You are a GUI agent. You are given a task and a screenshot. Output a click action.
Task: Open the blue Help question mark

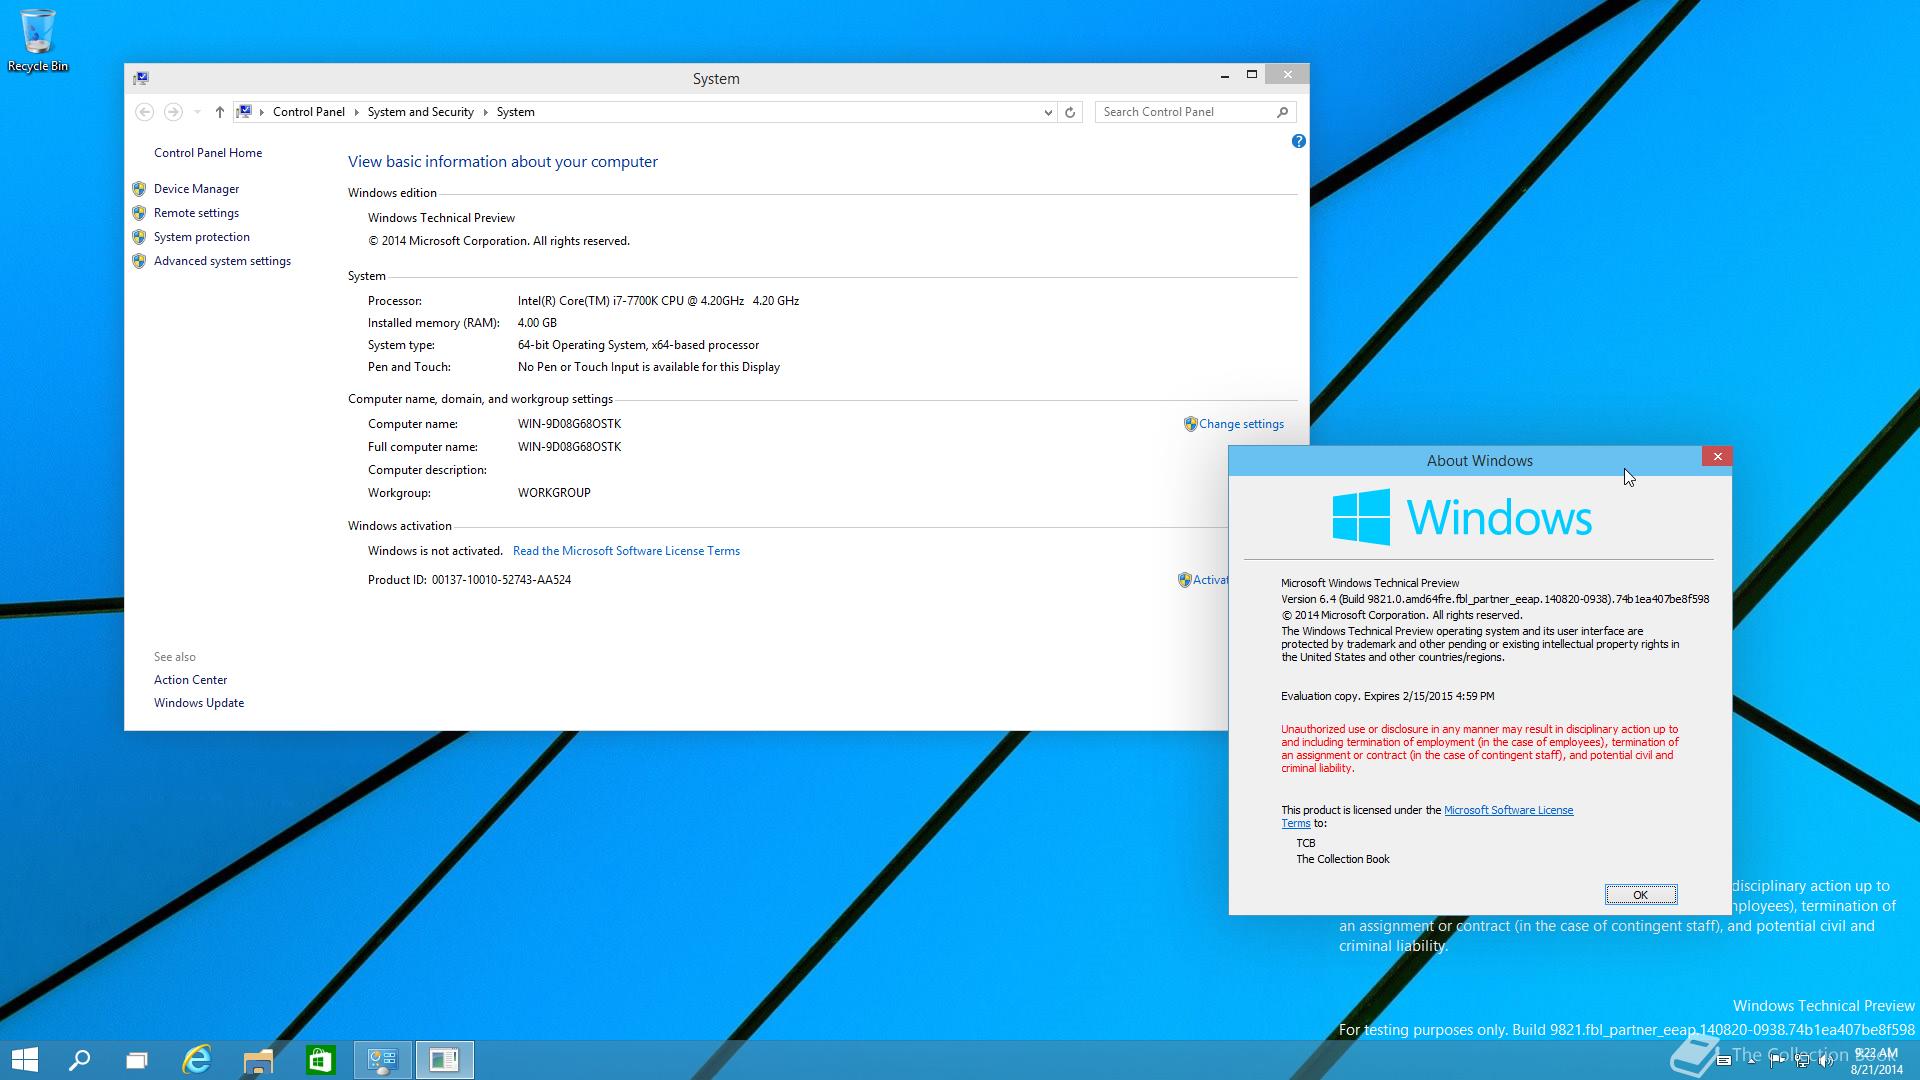[1298, 141]
